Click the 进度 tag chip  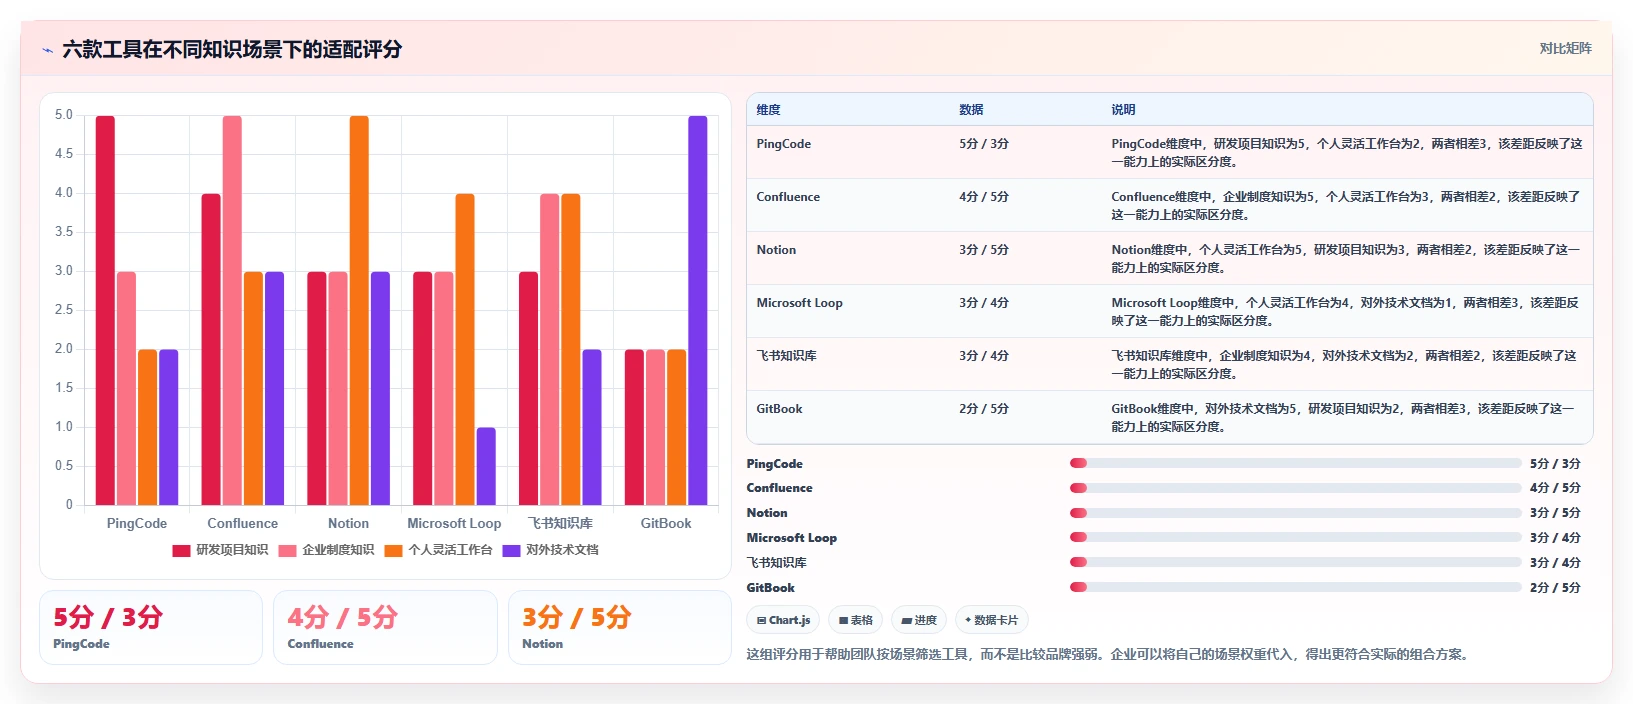(x=919, y=620)
